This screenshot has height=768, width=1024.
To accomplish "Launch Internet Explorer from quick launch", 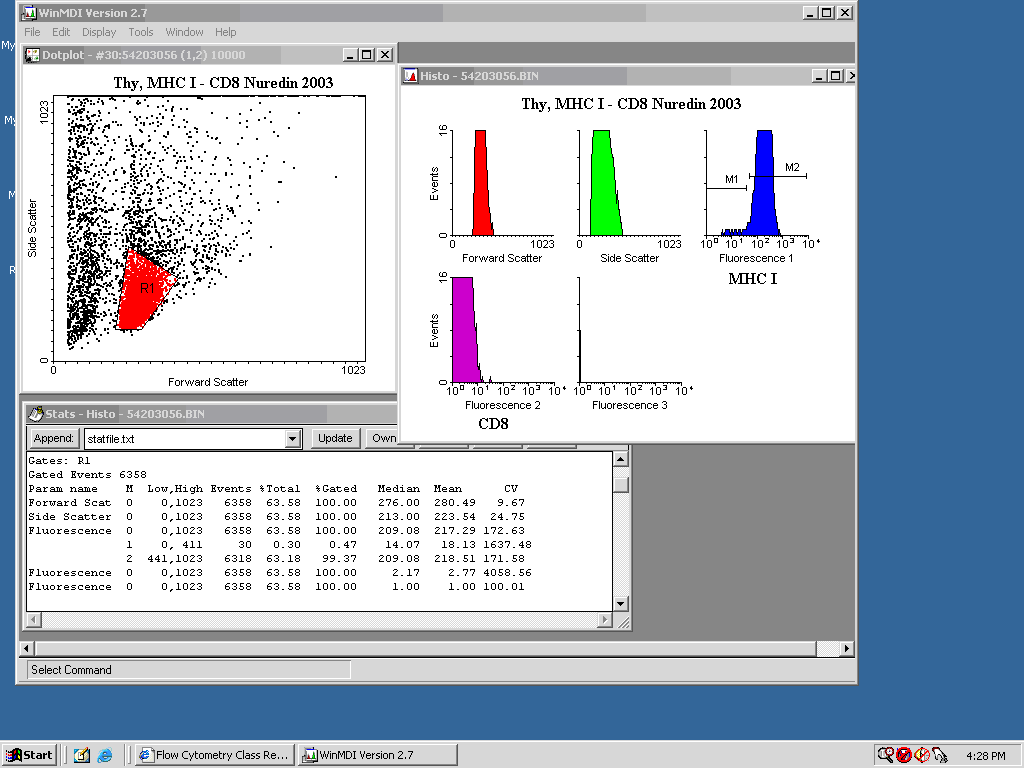I will pyautogui.click(x=104, y=755).
